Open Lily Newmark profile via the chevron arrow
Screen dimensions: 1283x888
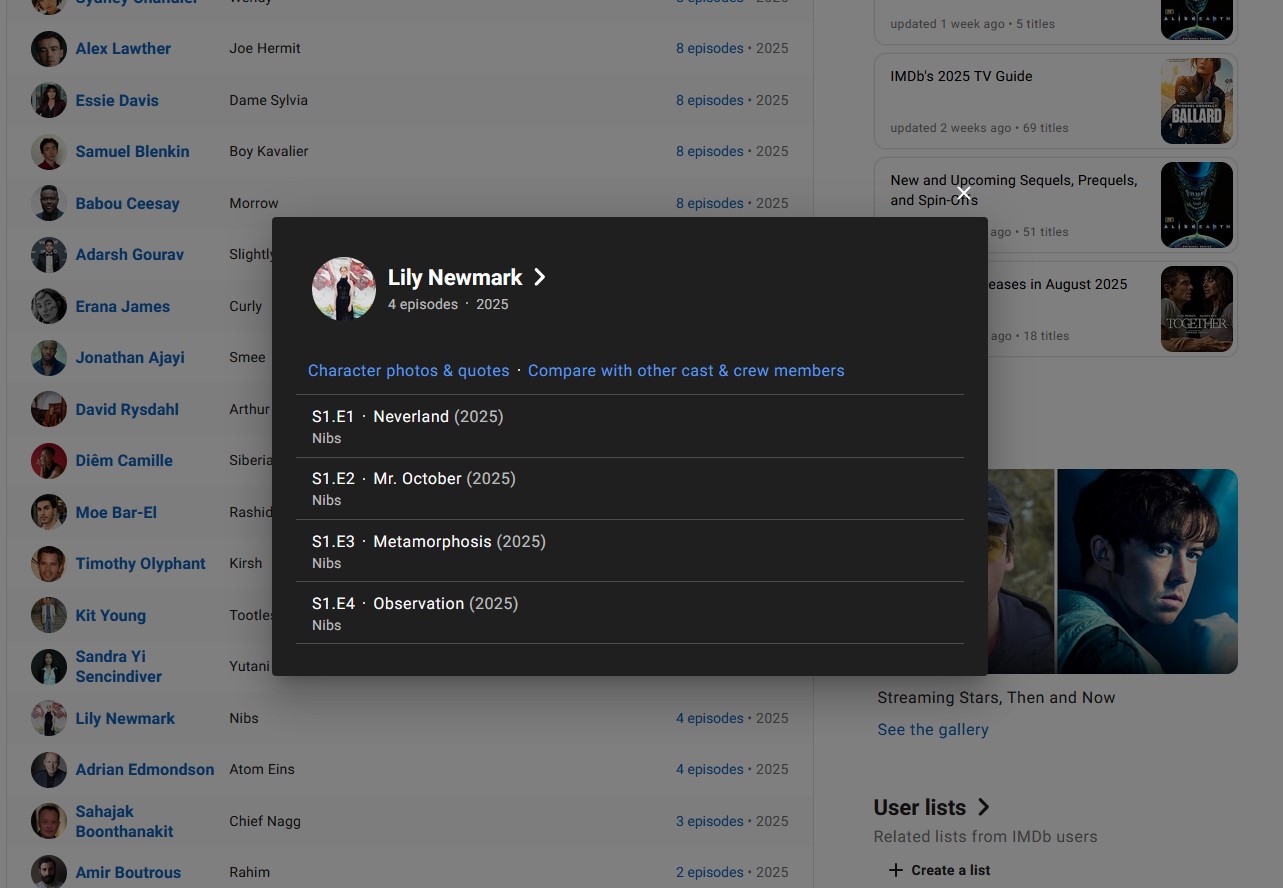[540, 277]
